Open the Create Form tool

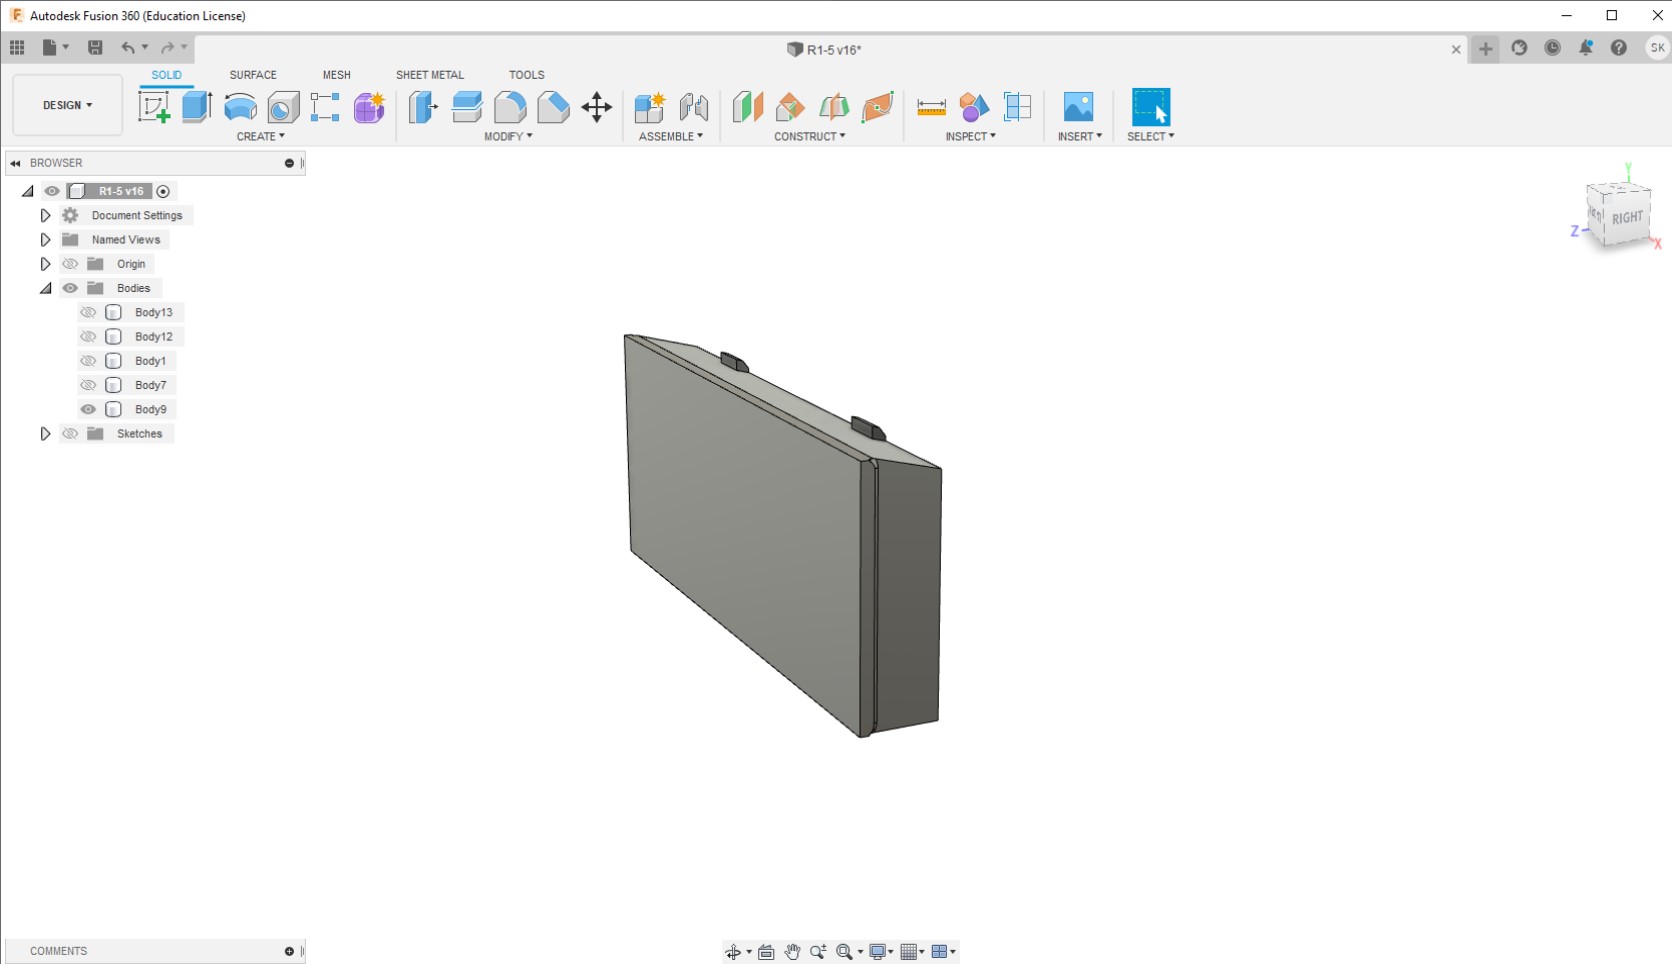pyautogui.click(x=369, y=107)
